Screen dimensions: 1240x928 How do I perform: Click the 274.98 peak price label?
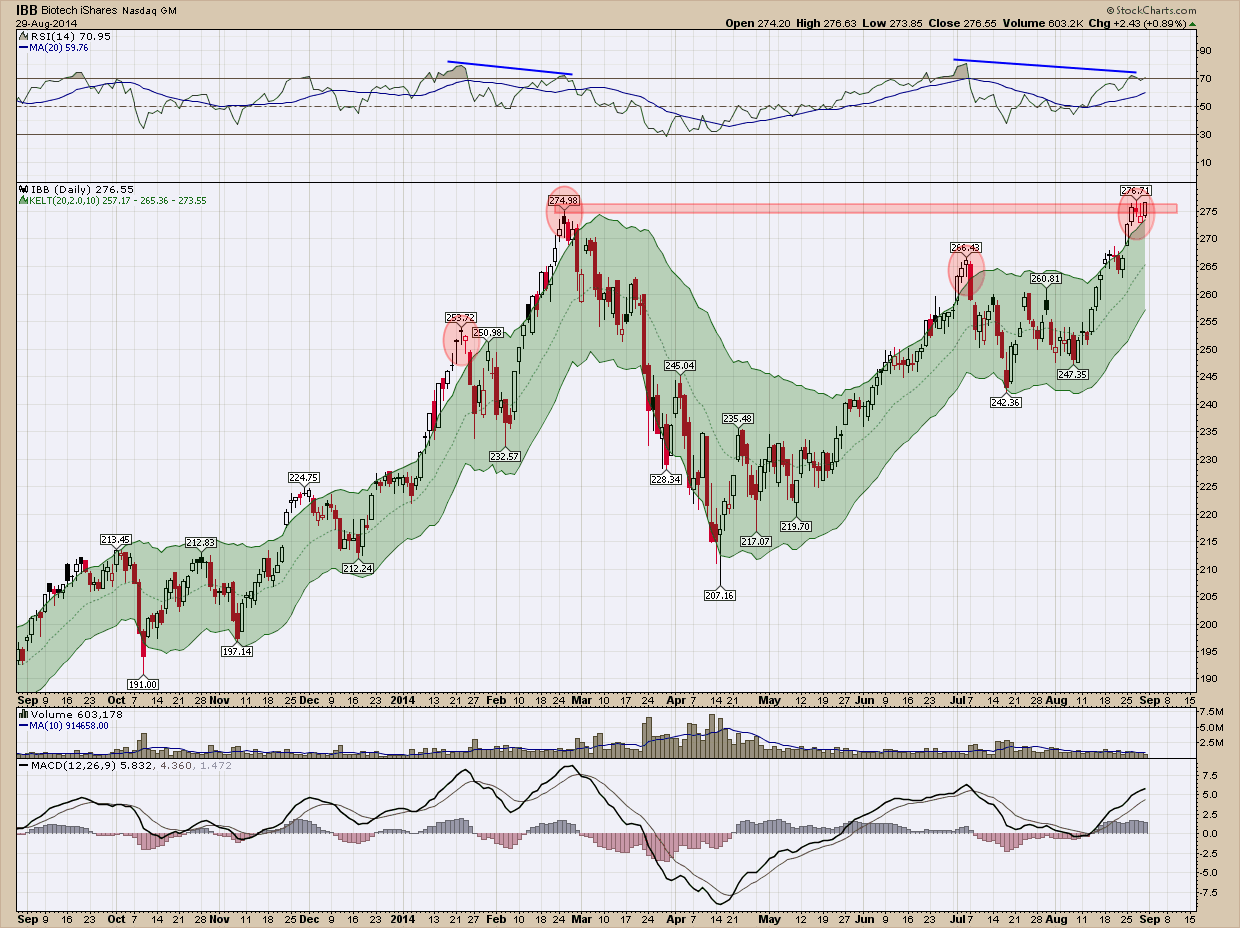point(564,200)
